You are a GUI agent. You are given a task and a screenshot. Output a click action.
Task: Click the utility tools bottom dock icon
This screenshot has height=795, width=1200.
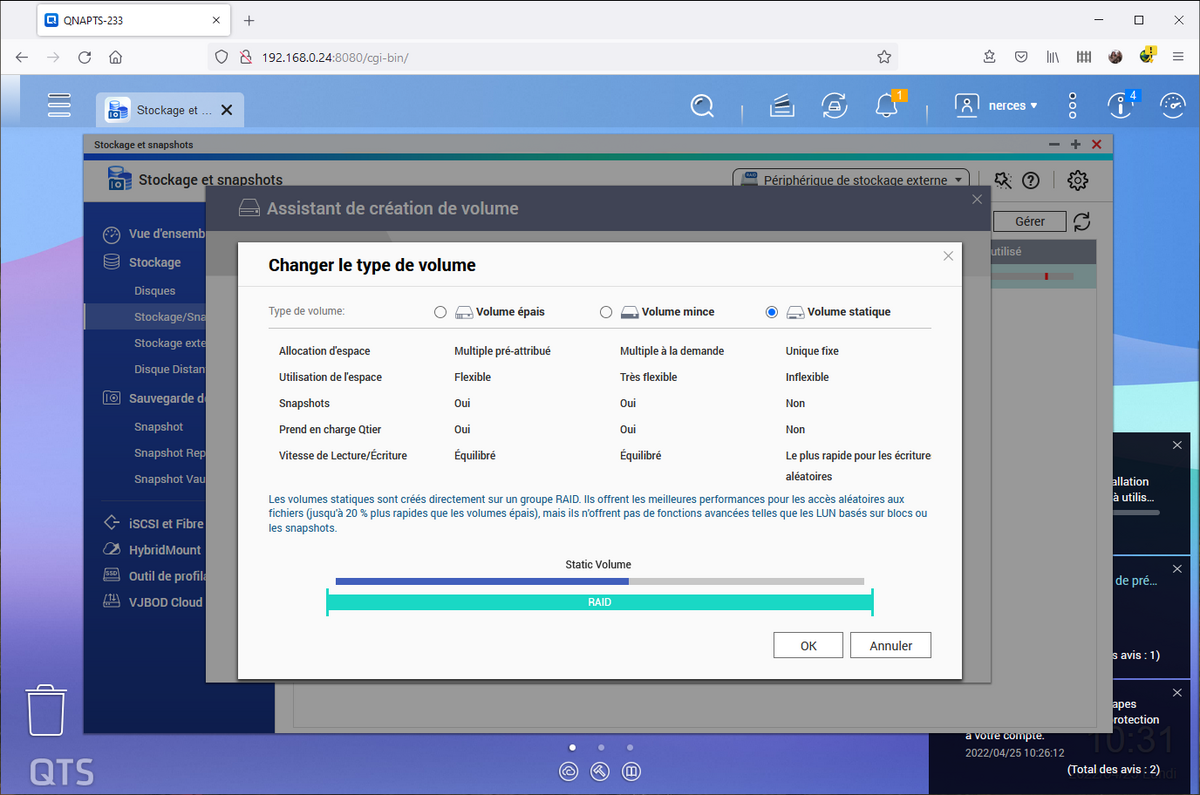point(600,771)
